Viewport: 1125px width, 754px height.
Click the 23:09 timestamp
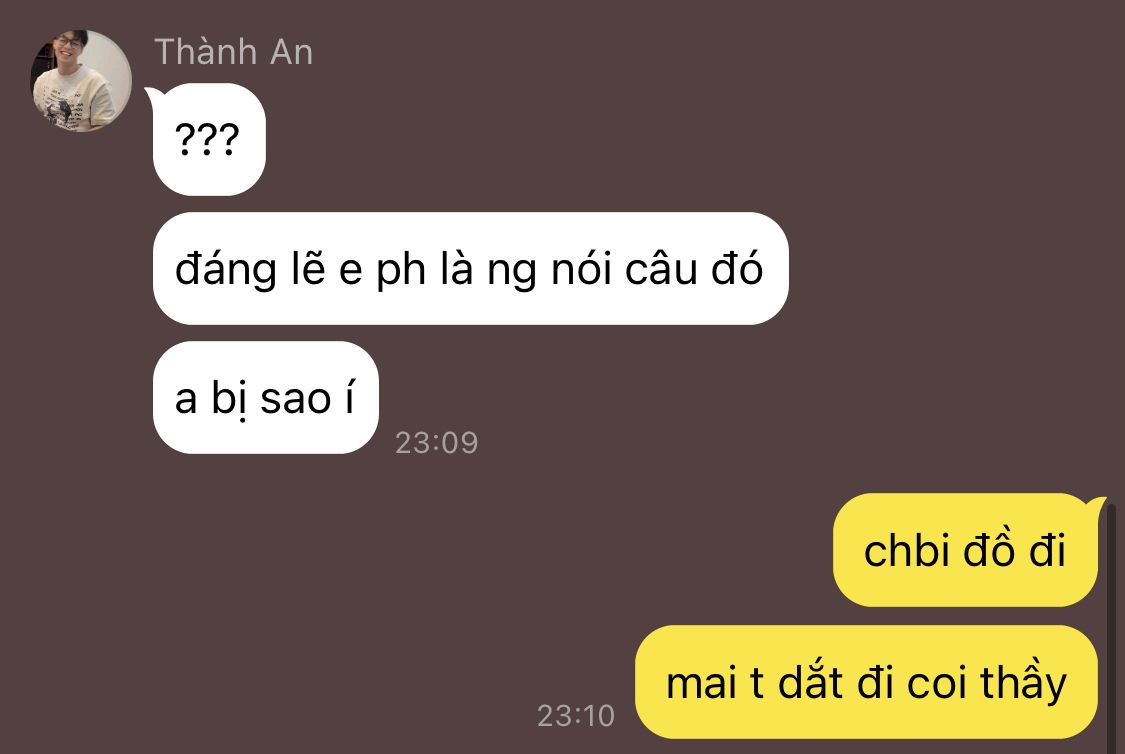pos(436,443)
